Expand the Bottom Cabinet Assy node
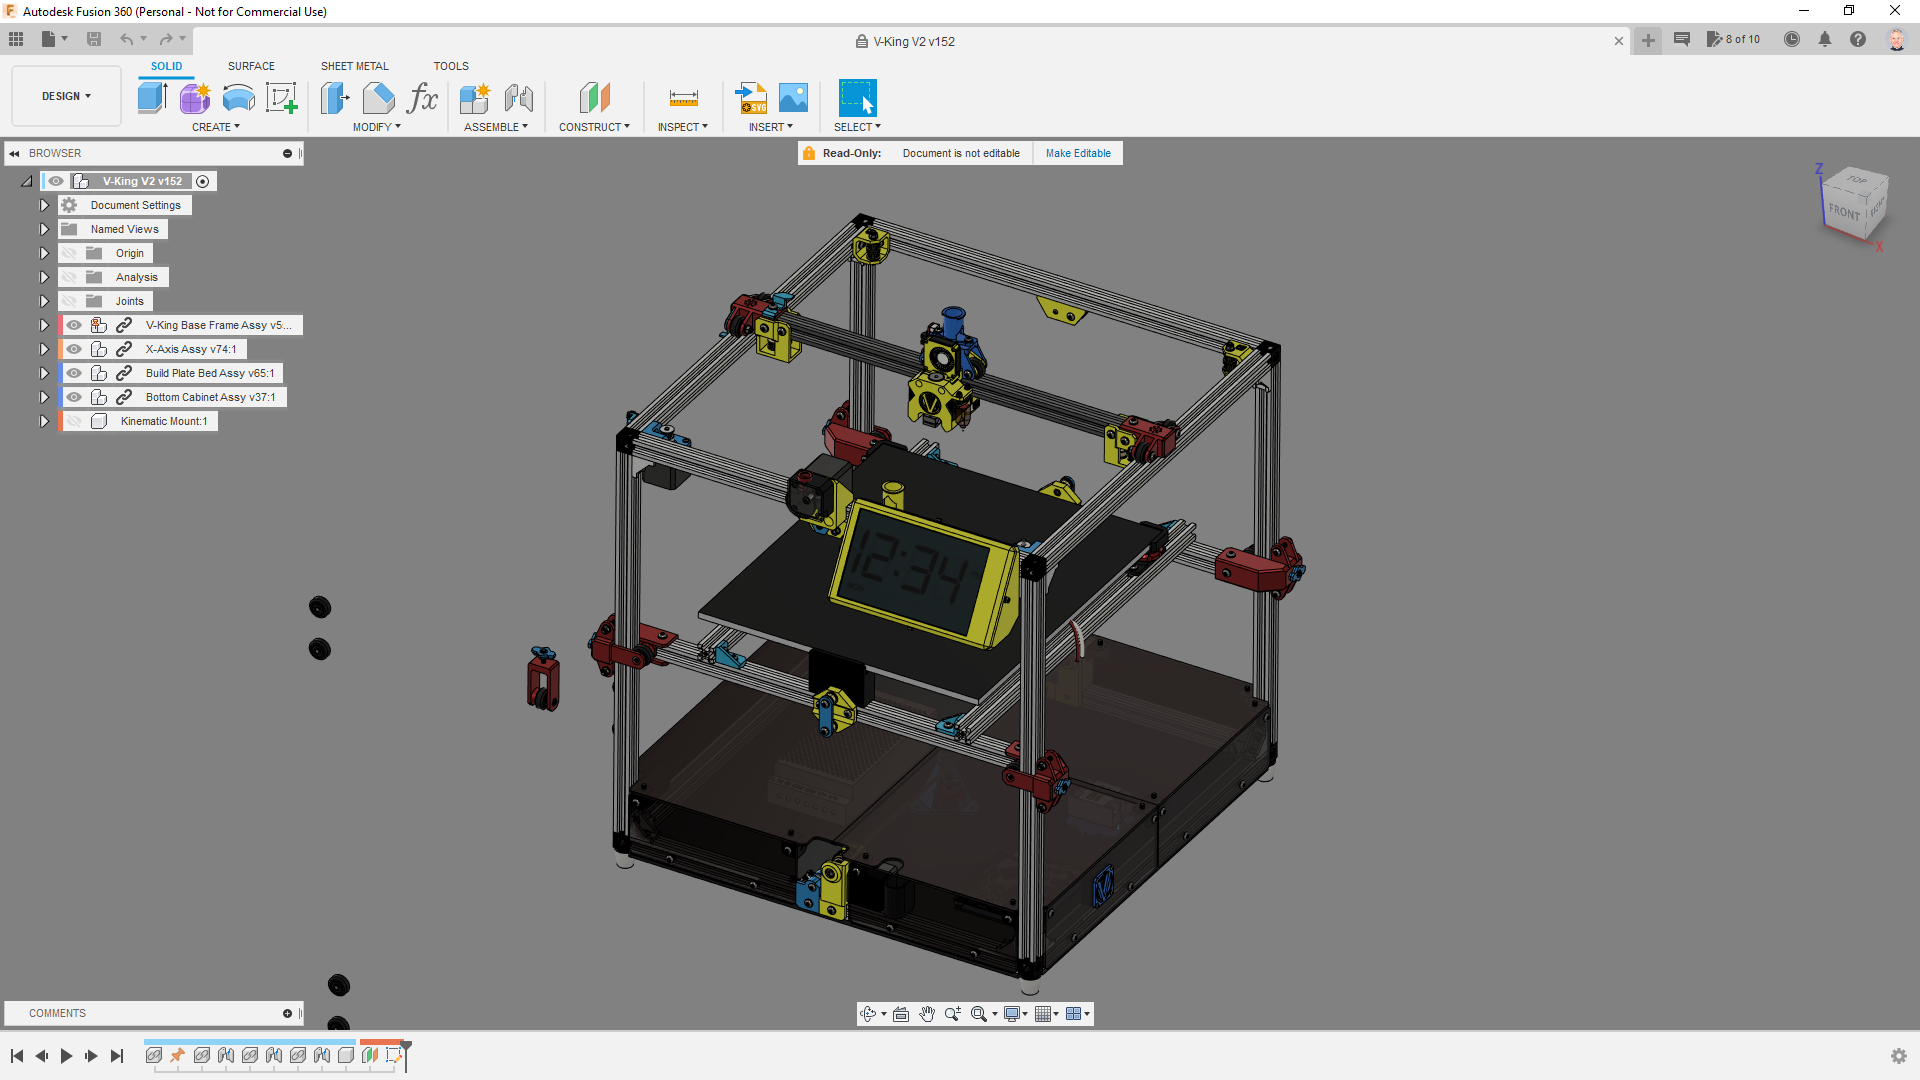 pos(44,397)
